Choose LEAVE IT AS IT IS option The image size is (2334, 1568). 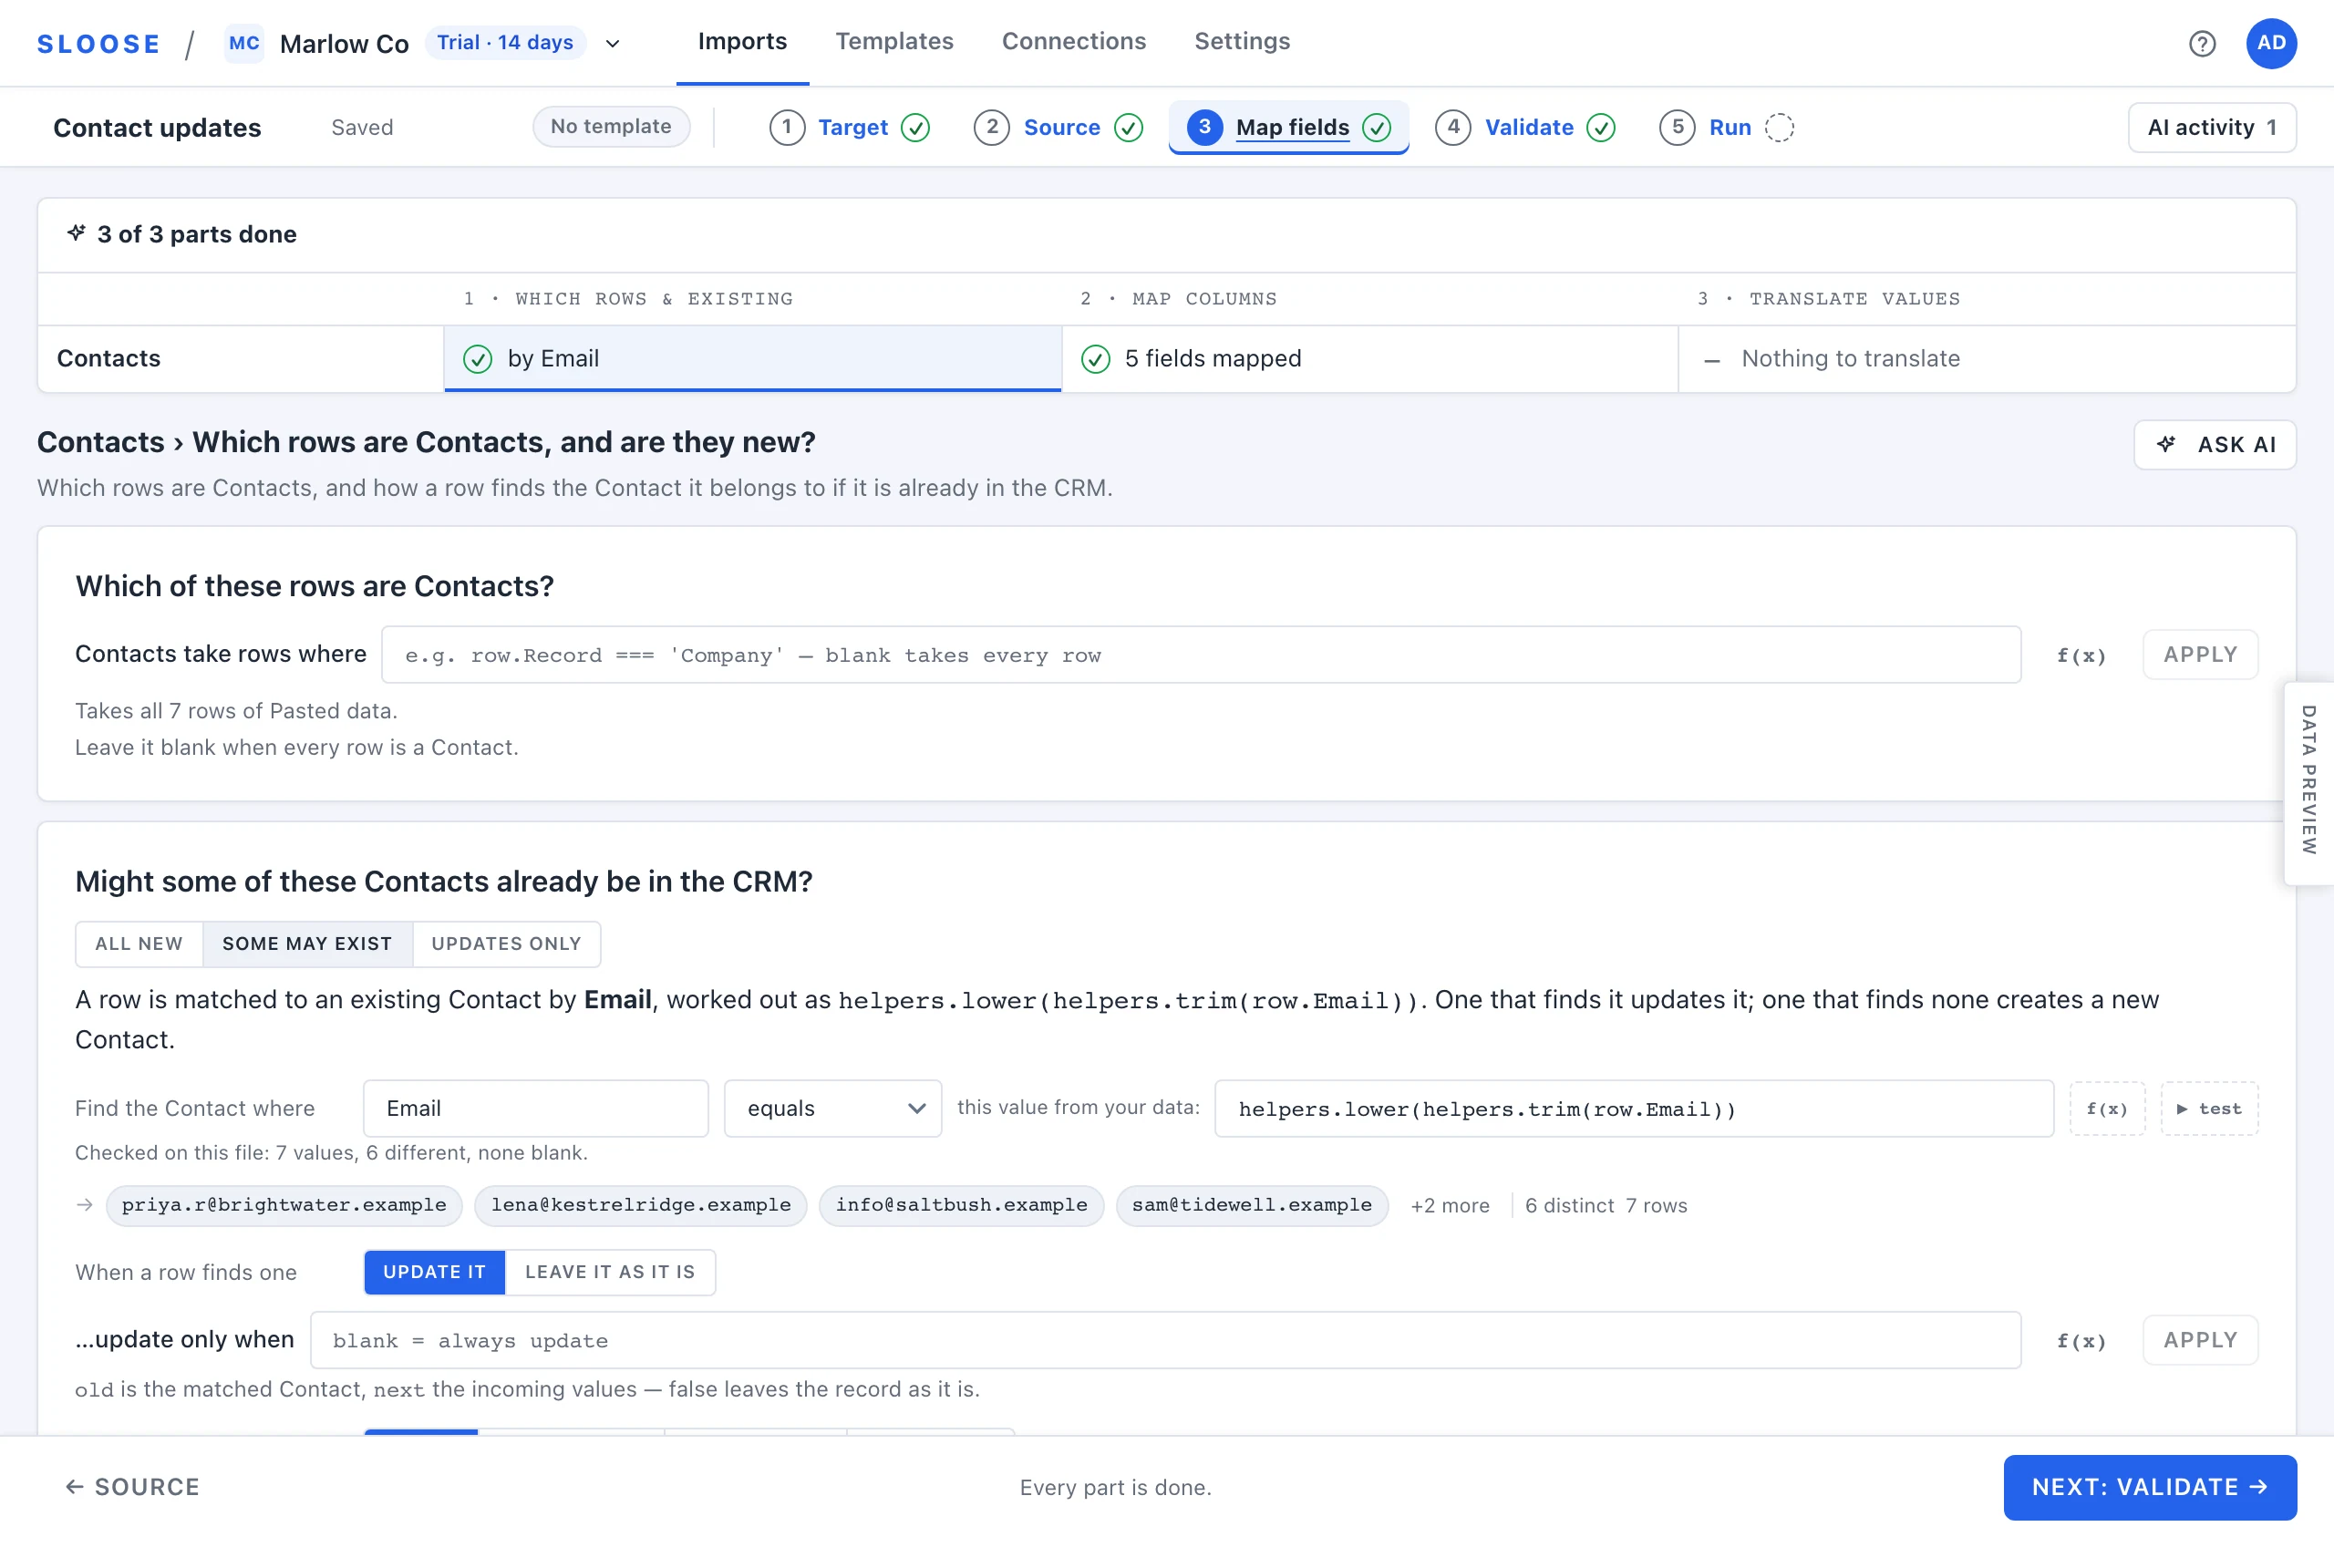coord(610,1272)
